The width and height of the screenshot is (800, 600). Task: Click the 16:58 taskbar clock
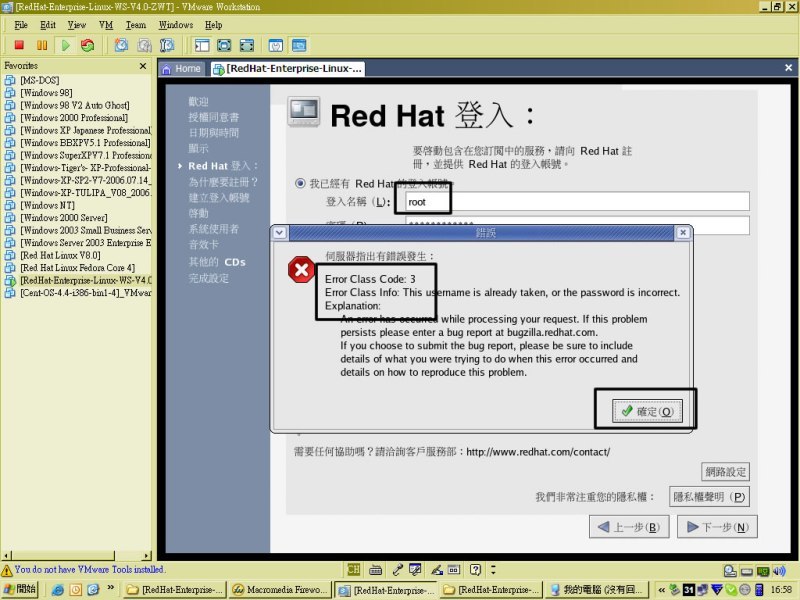tap(781, 590)
